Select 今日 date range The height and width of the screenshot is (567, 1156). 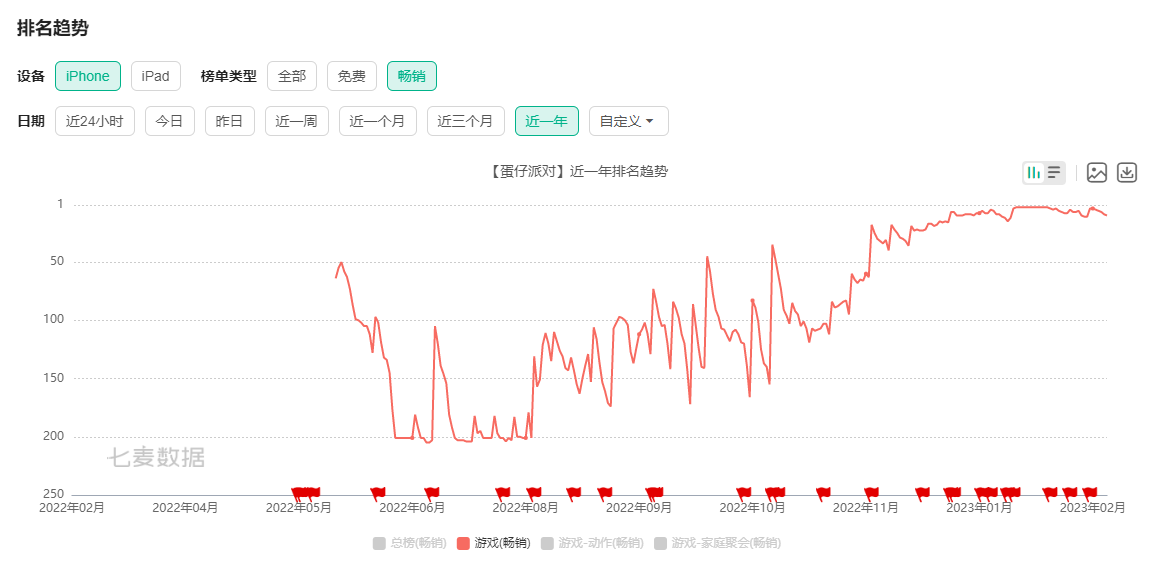click(x=170, y=121)
